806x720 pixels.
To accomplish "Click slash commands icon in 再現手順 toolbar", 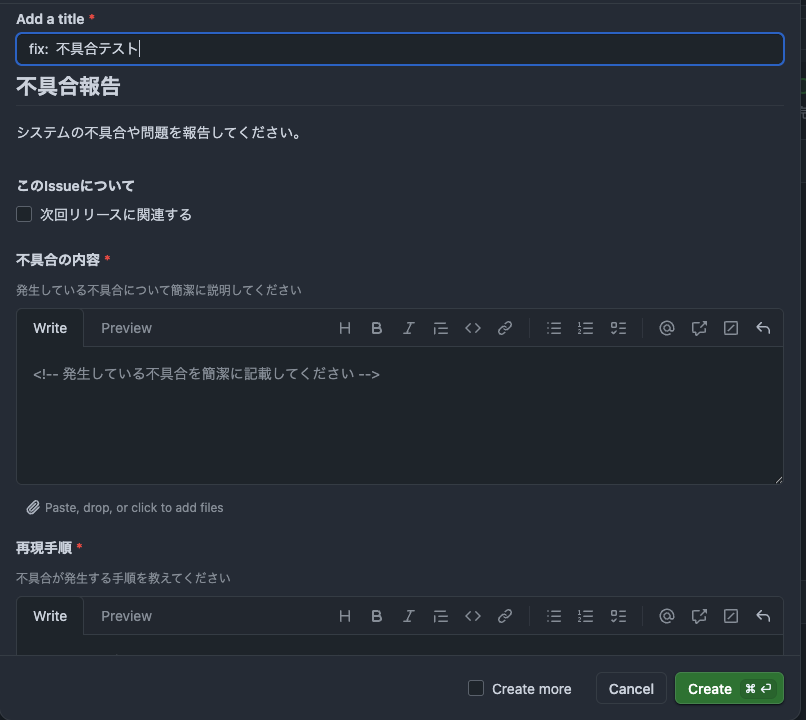I will [731, 616].
